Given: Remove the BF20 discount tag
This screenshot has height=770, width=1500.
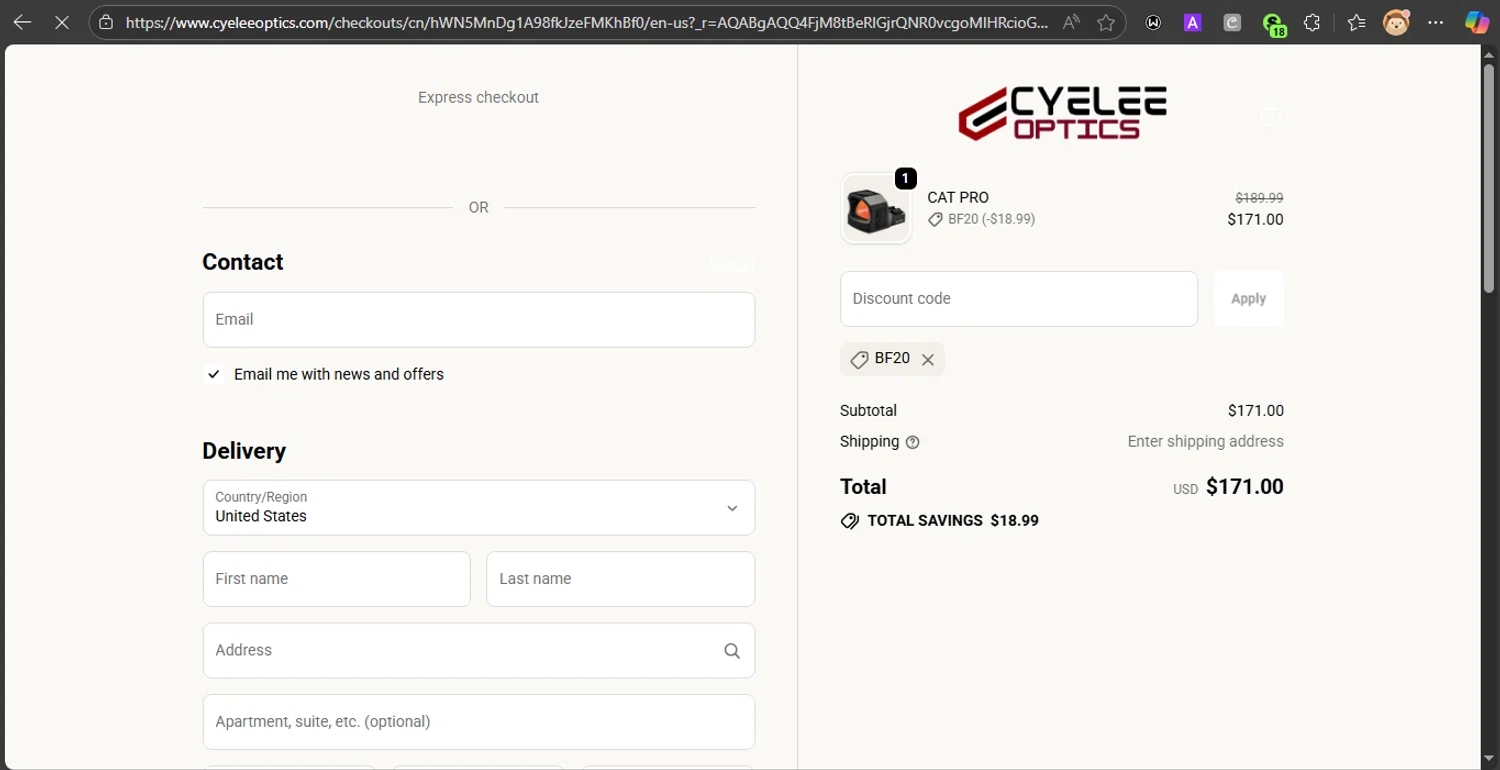Looking at the screenshot, I should point(928,360).
